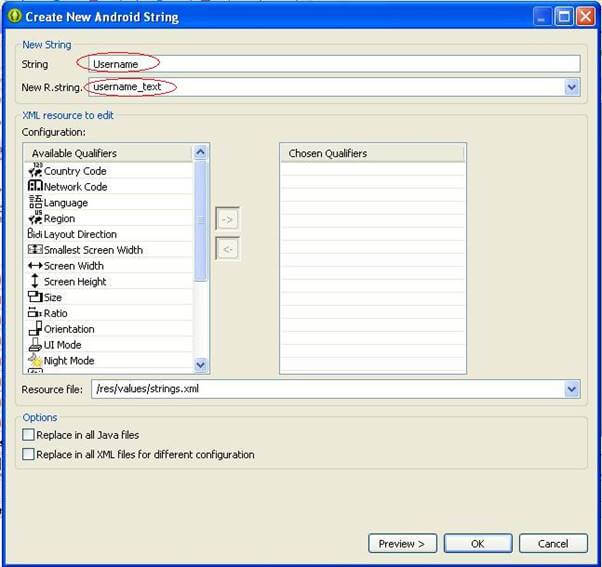
Task: Click the Language qualifier icon
Action: click(x=35, y=202)
